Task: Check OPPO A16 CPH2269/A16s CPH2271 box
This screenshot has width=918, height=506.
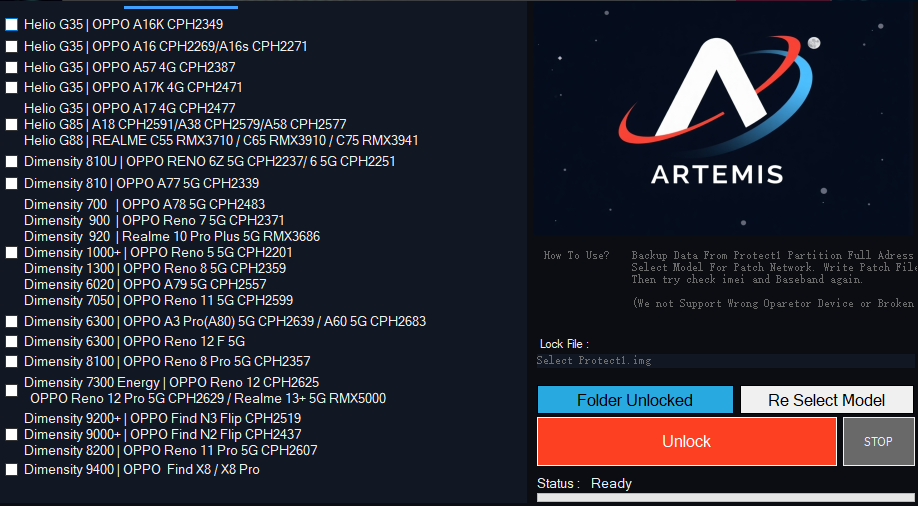Action: 11,46
